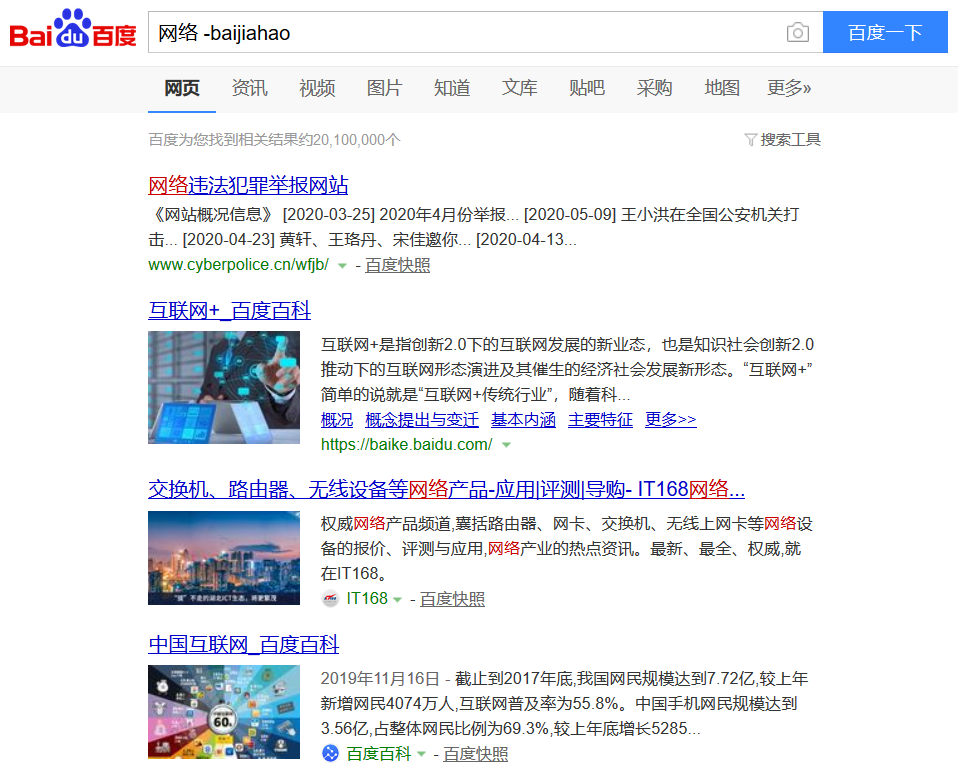The width and height of the screenshot is (958, 773).
Task: Click the Baidu logo
Action: tap(73, 31)
